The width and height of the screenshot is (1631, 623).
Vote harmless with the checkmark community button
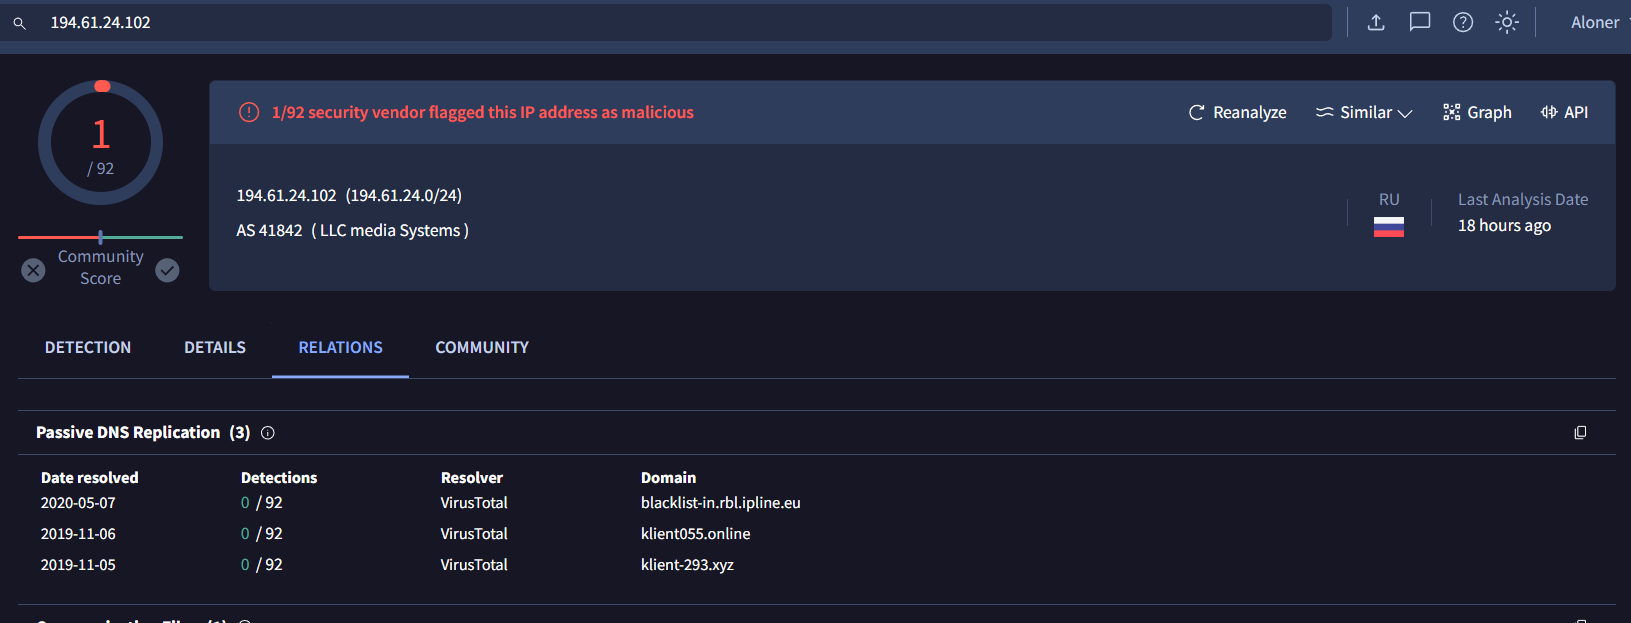168,270
